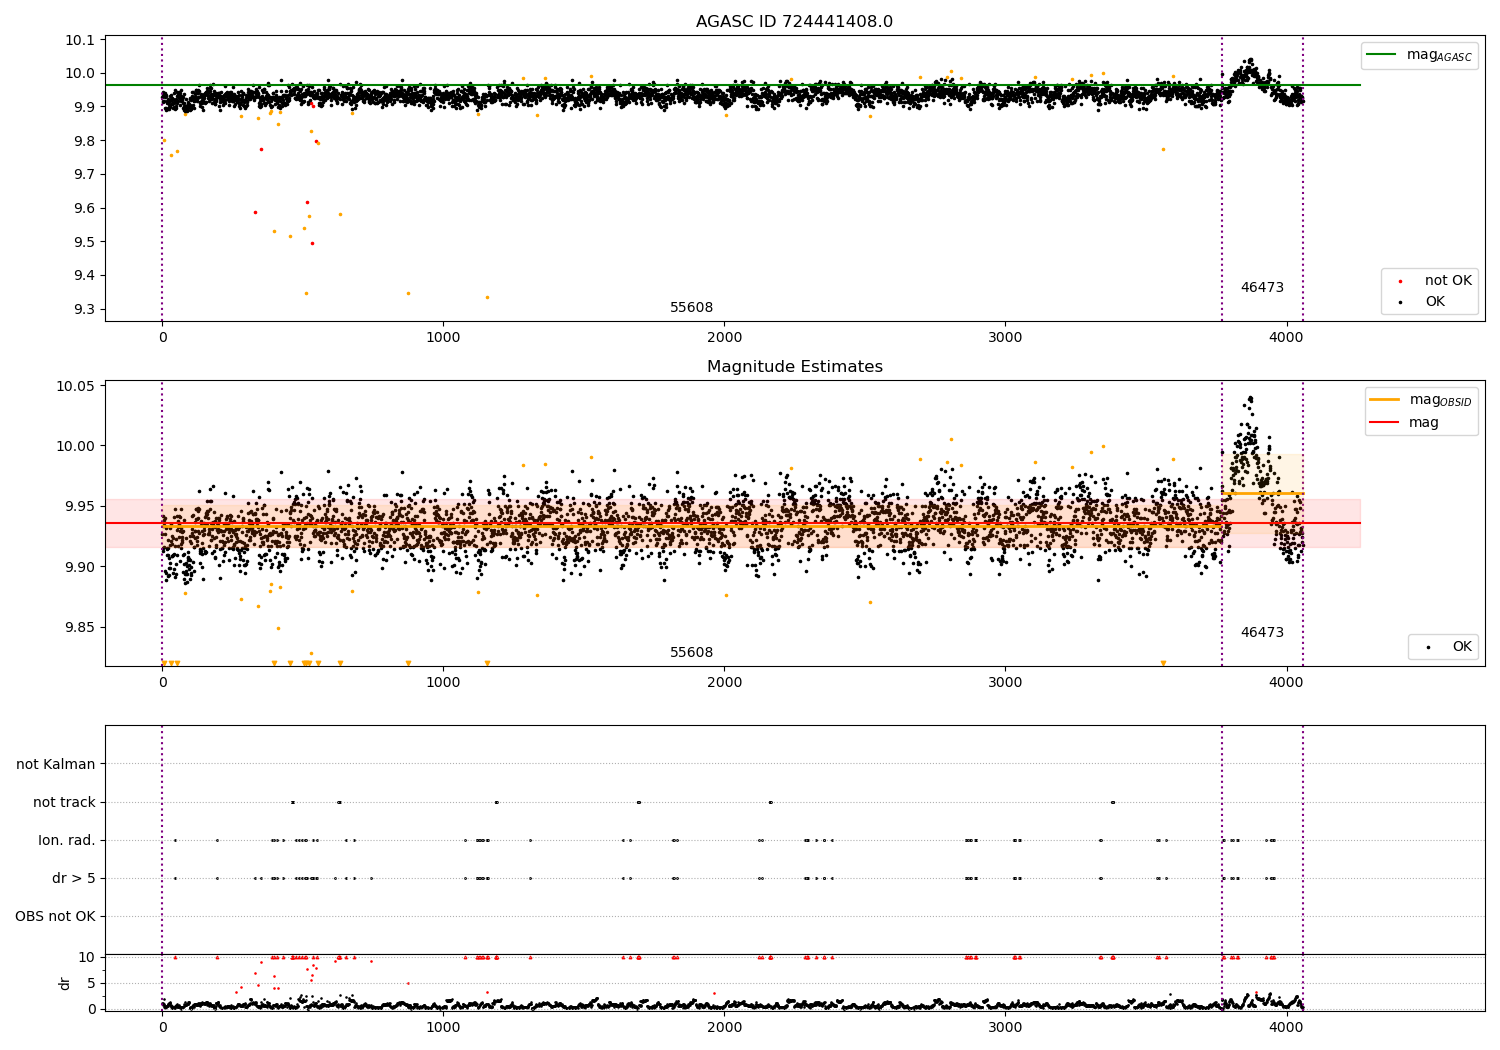1500x1050 pixels.
Task: Click the "10.1" y-tick of the top plot
Action: point(82,41)
